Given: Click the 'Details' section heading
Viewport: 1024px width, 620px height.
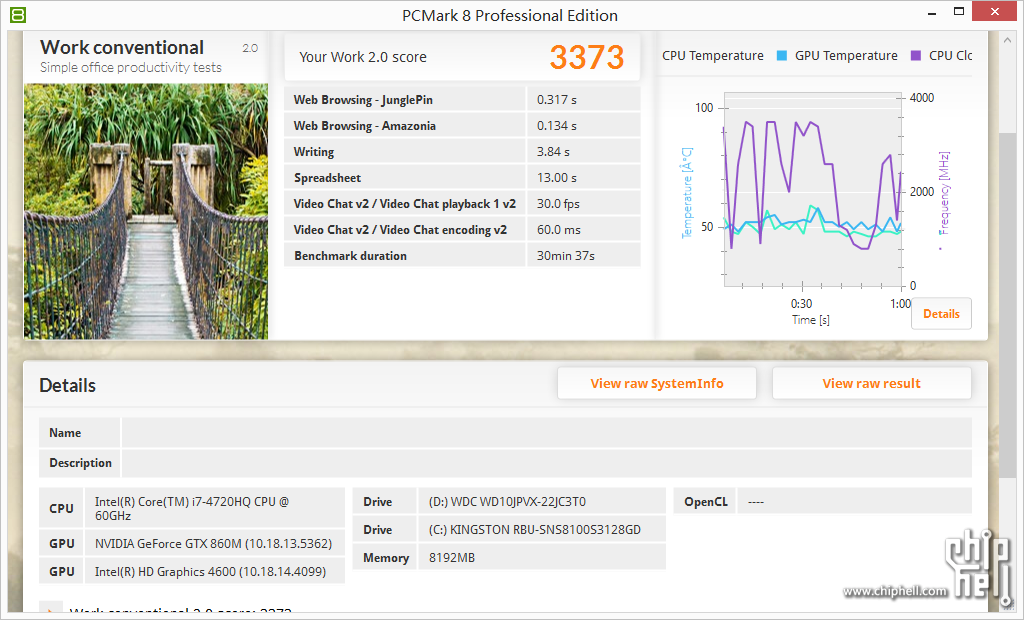Looking at the screenshot, I should coord(67,385).
